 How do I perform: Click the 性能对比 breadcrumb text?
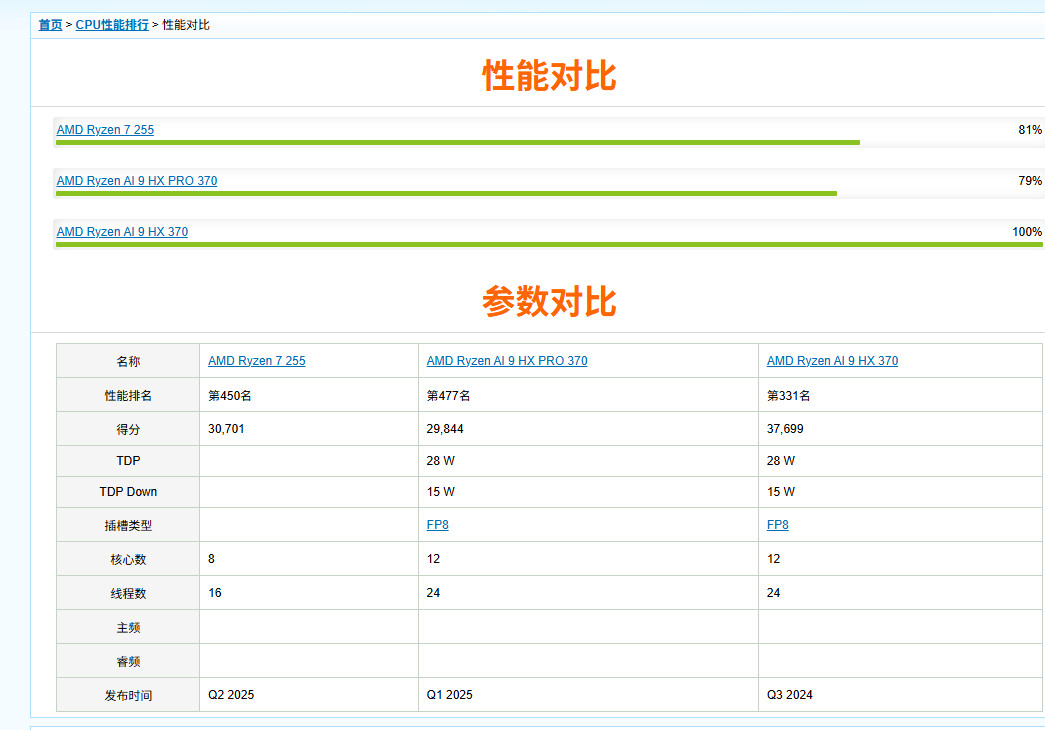click(x=186, y=25)
